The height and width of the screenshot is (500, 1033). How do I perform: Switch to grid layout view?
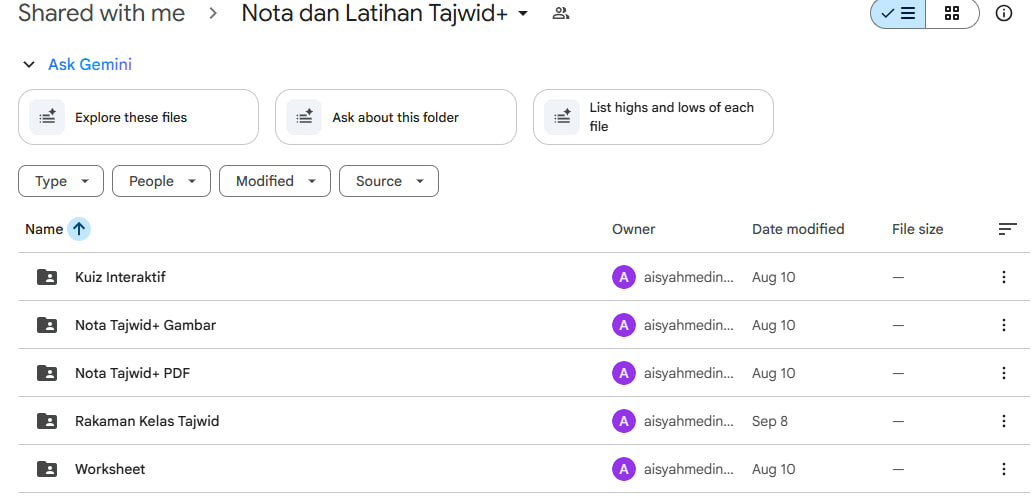coord(952,14)
